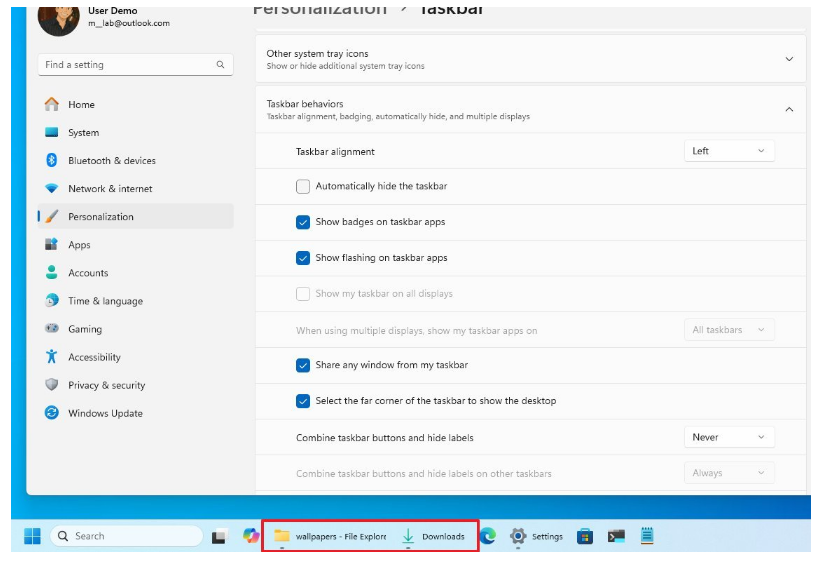Open Combine taskbar buttons Never dropdown
The width and height of the screenshot is (819, 564).
[x=729, y=437]
